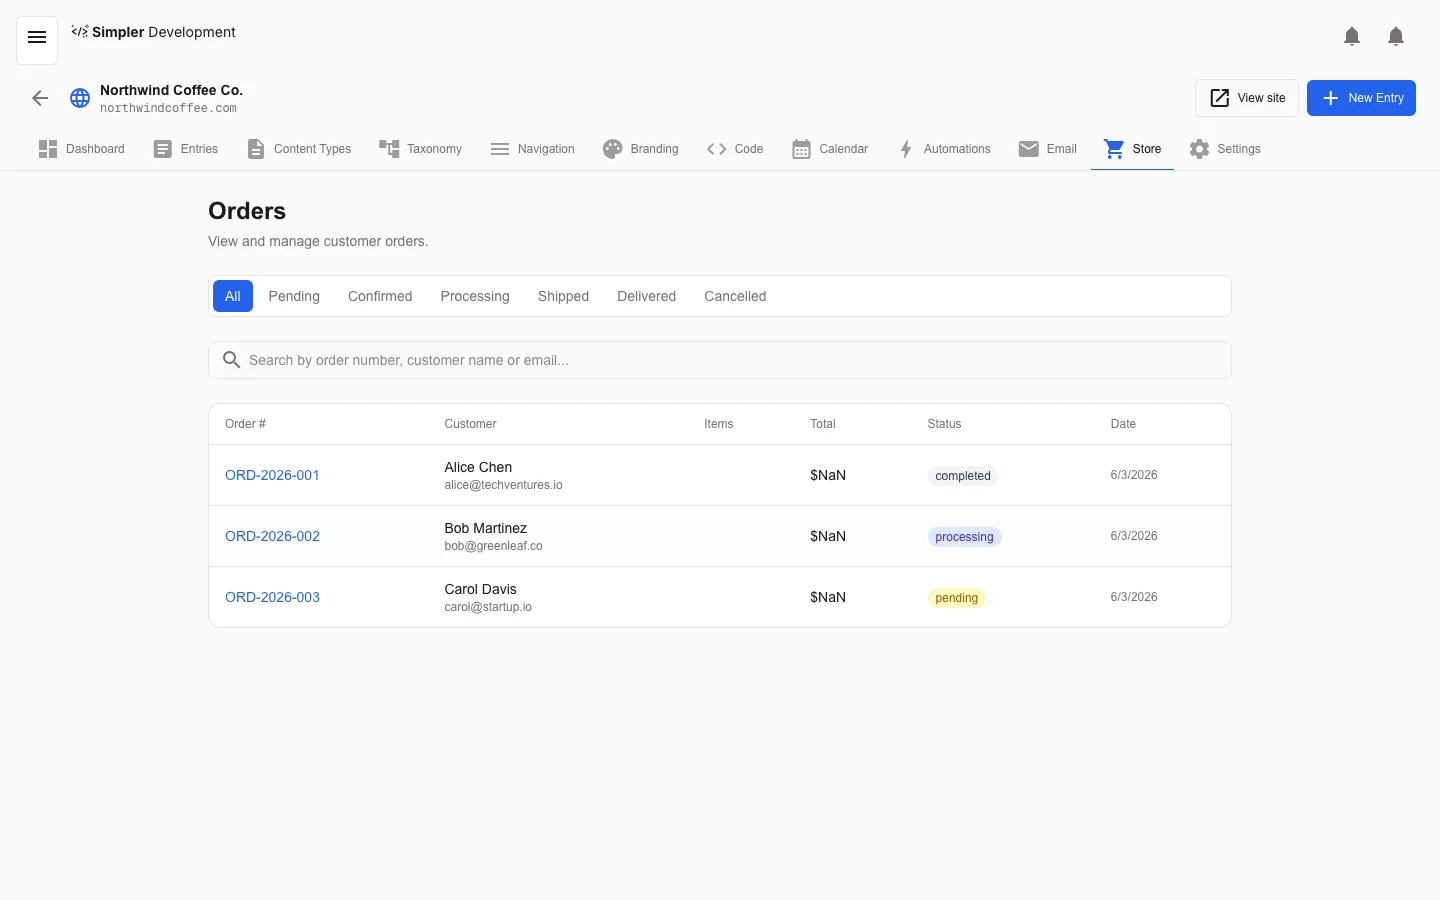Open the Automations lightning bolt tab

[943, 149]
